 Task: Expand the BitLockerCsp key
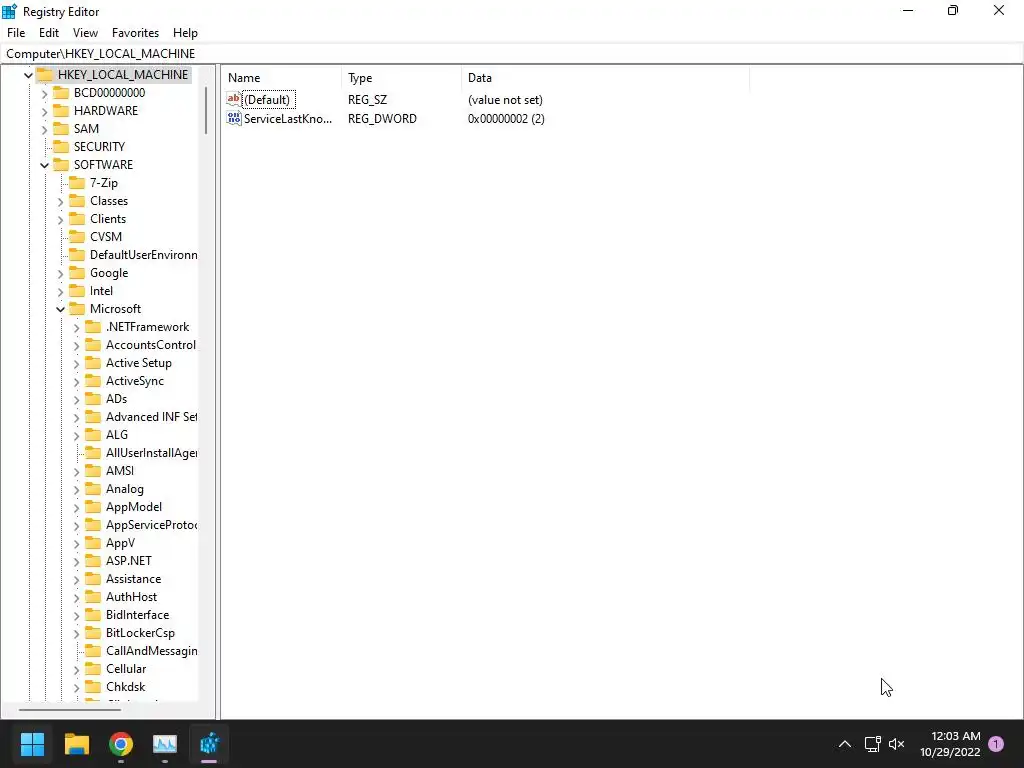(76, 633)
